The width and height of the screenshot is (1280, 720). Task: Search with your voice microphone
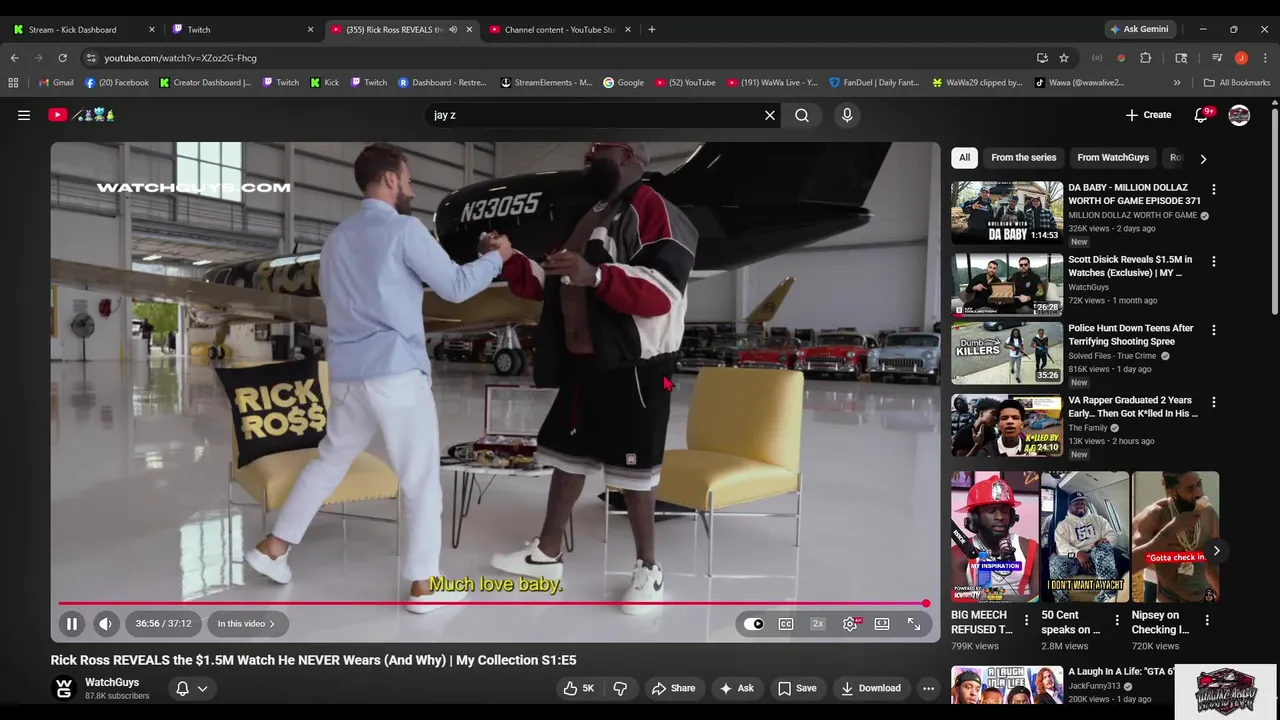coord(847,115)
